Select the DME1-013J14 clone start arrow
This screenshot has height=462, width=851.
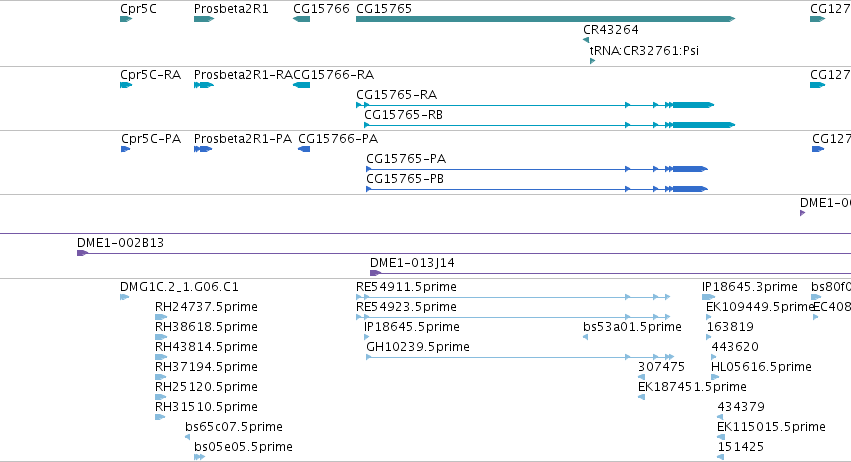(x=376, y=273)
